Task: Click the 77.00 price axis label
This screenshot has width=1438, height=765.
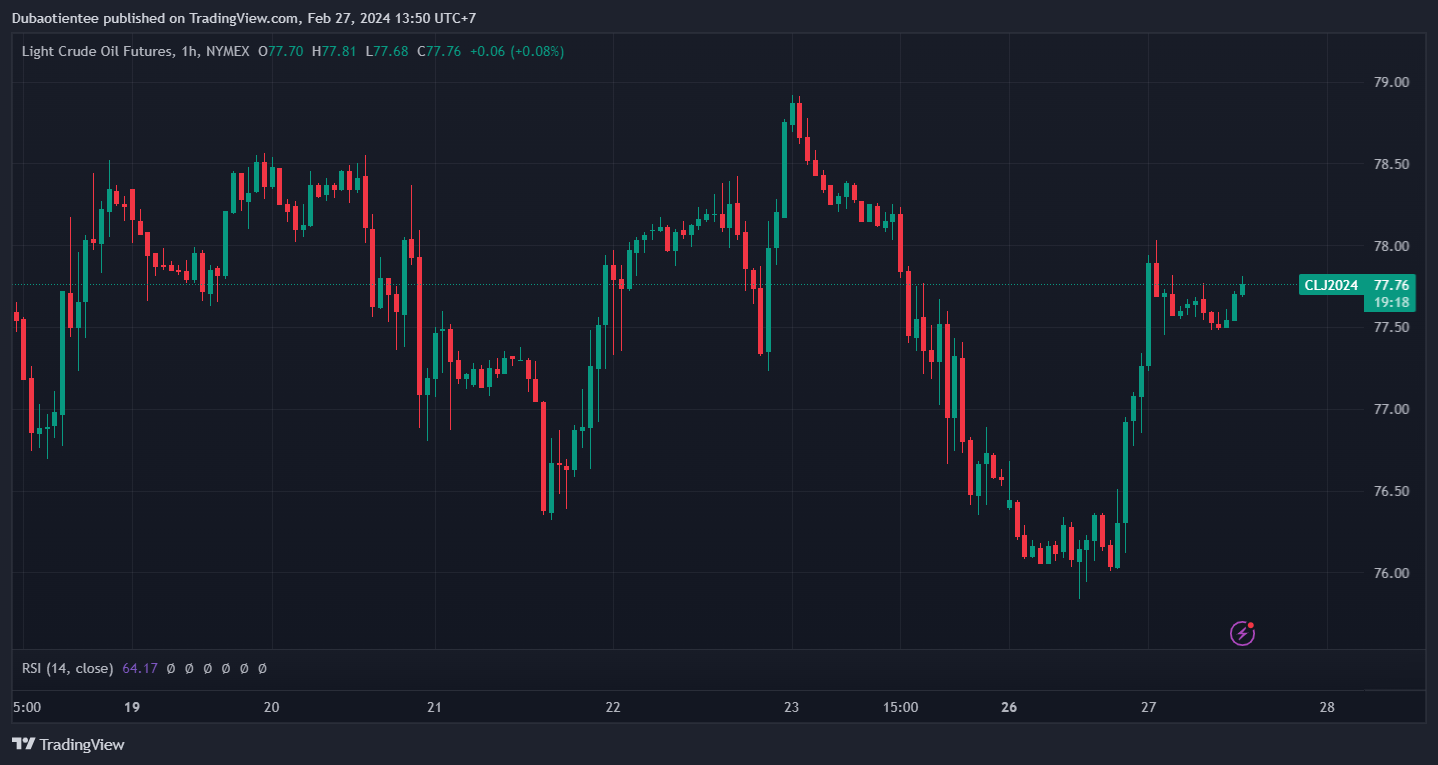Action: point(1391,410)
